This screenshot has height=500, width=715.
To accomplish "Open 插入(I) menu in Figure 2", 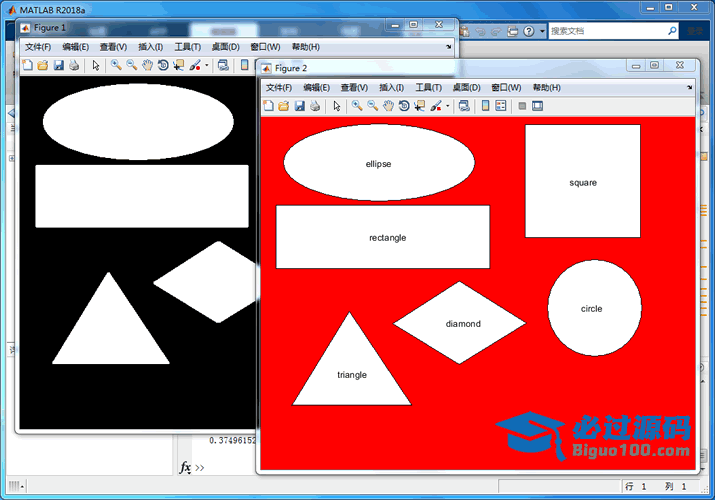I will tap(391, 88).
